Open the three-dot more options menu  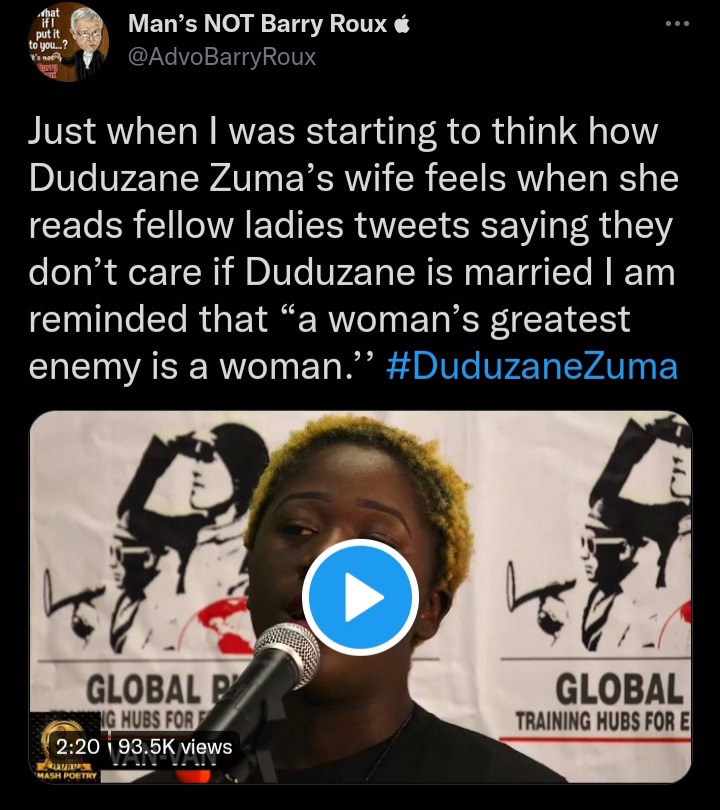coord(677,23)
